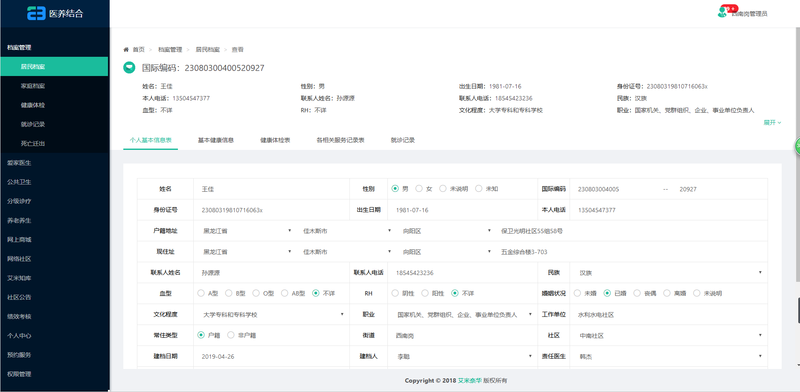Click the home icon in breadcrumb

pos(126,50)
